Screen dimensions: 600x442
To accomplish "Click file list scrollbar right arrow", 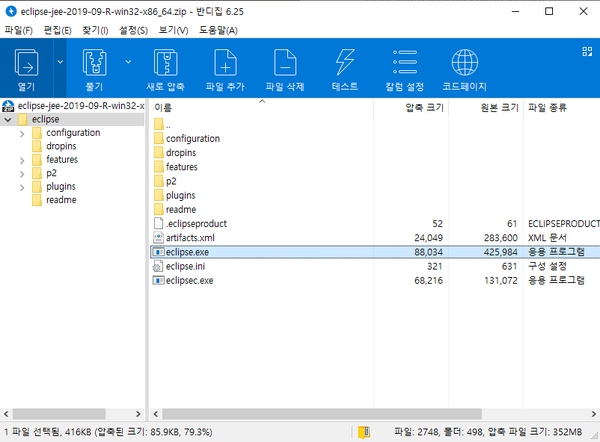I will (593, 414).
